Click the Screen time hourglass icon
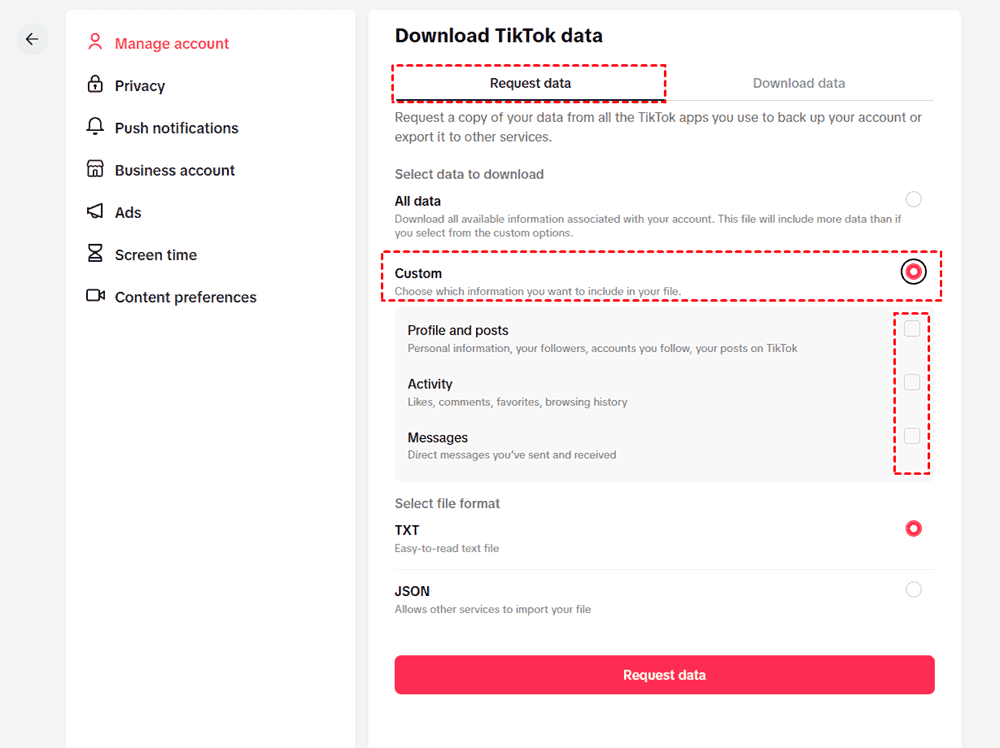This screenshot has height=748, width=1000. [95, 254]
